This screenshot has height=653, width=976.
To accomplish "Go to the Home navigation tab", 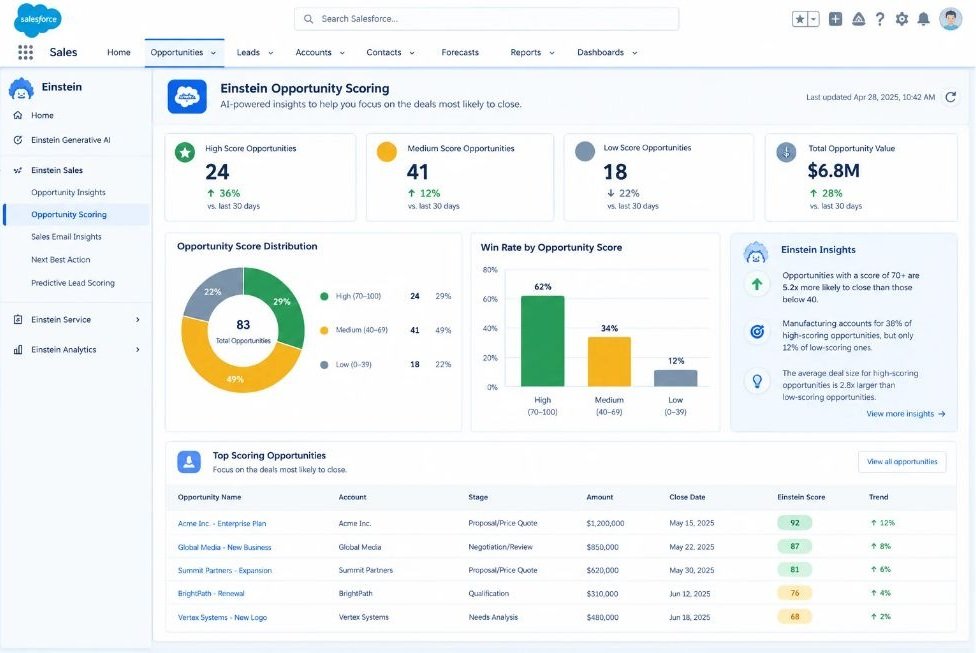I will click(119, 52).
